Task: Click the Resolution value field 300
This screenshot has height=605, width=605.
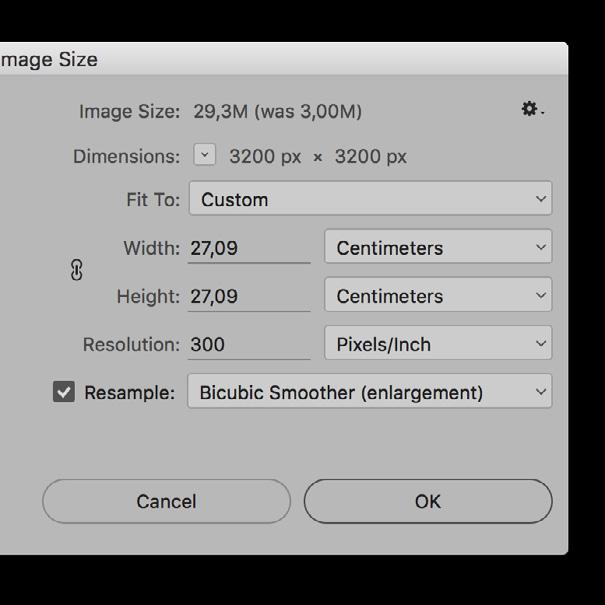Action: [x=249, y=345]
